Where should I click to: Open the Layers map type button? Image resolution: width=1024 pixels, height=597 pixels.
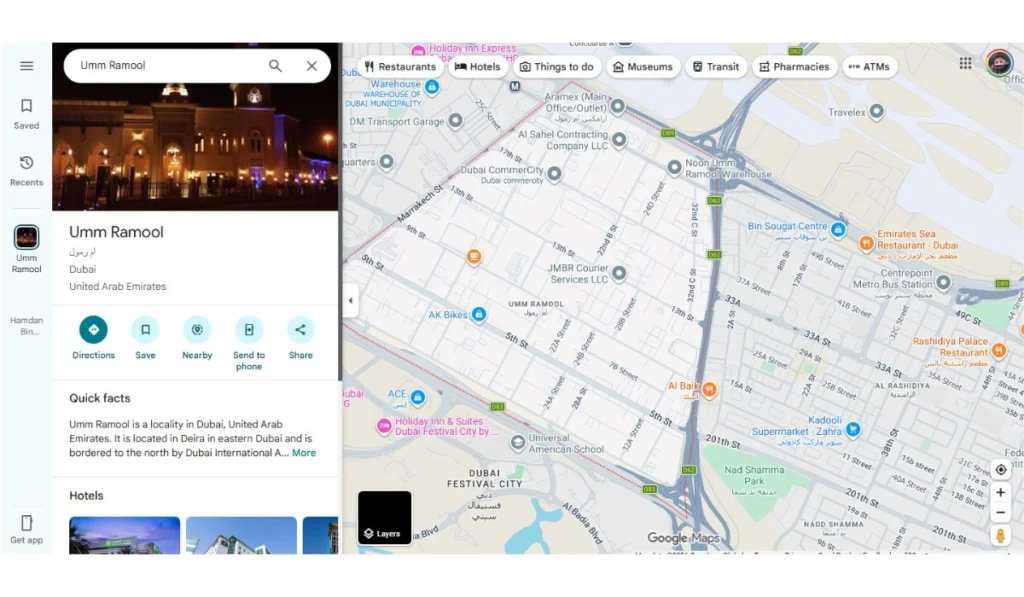coord(385,517)
